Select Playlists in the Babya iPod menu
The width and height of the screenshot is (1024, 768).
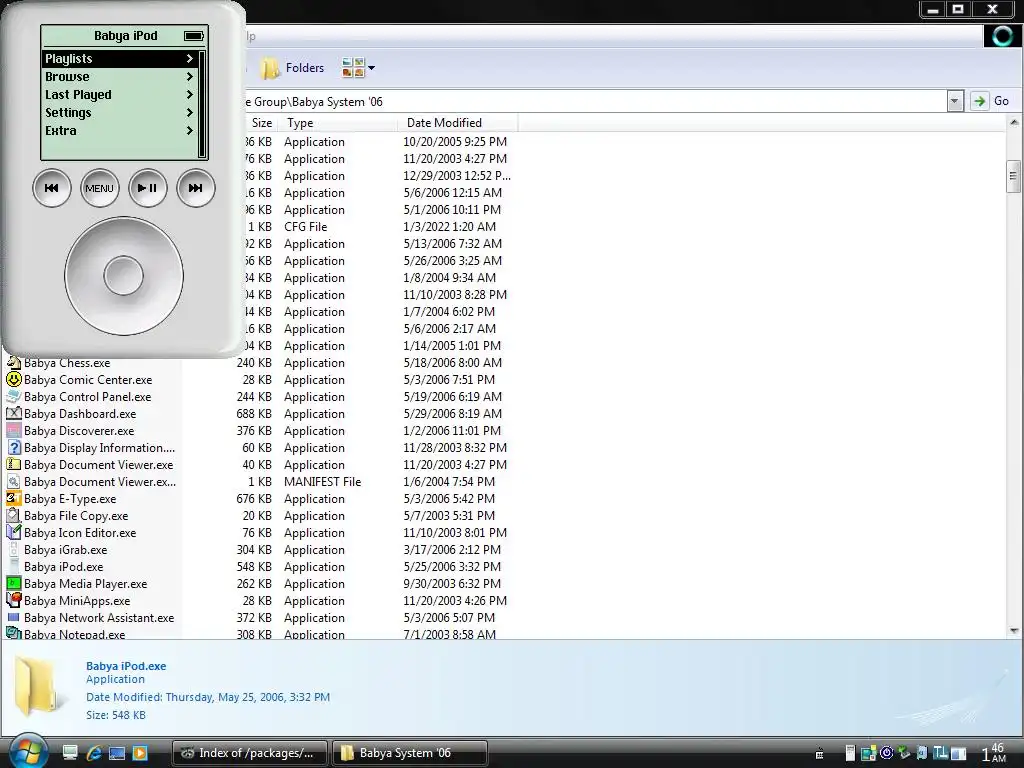(120, 59)
